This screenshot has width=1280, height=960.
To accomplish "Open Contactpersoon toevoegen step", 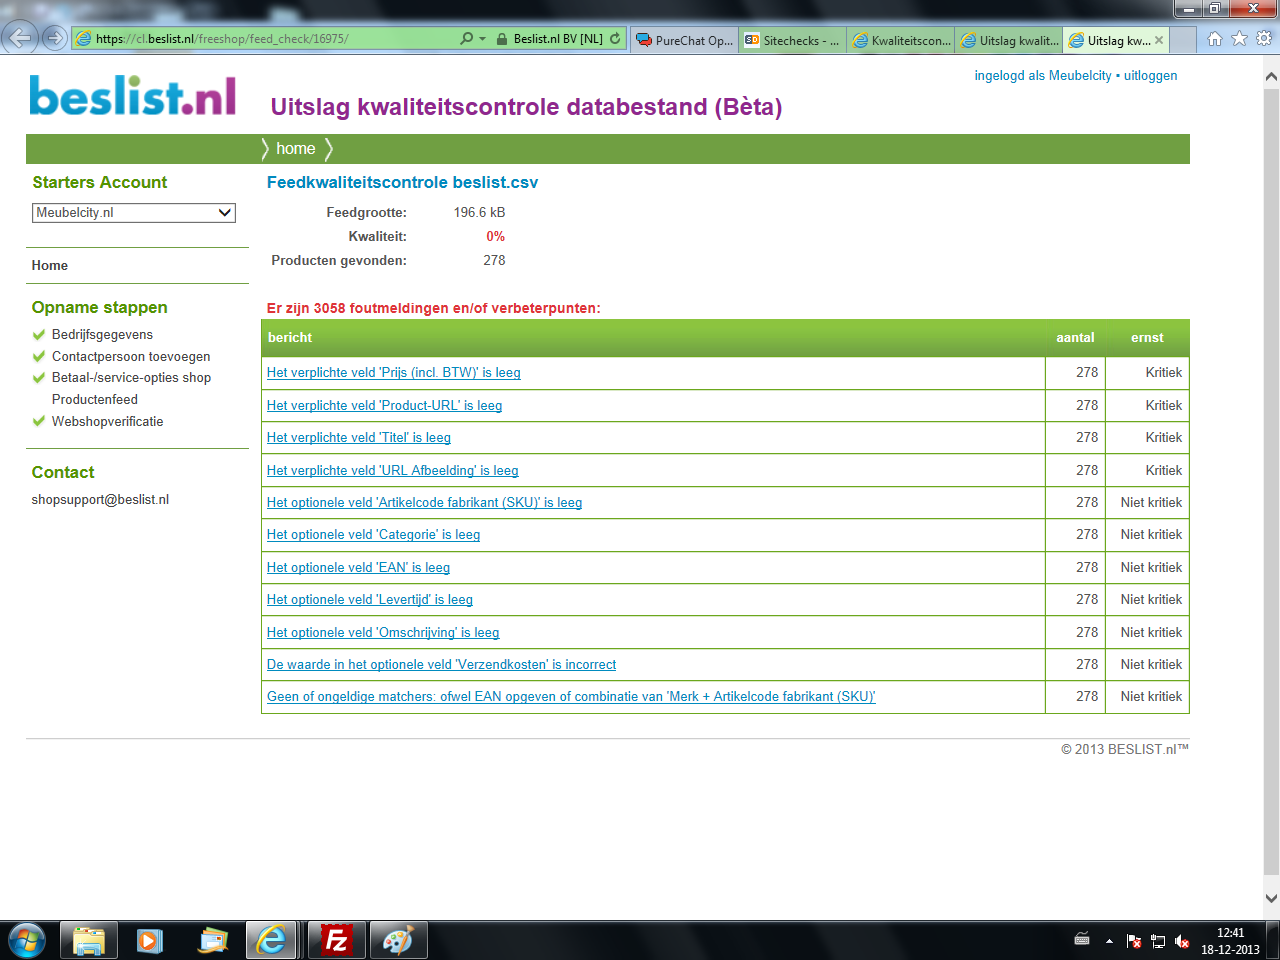I will [131, 357].
